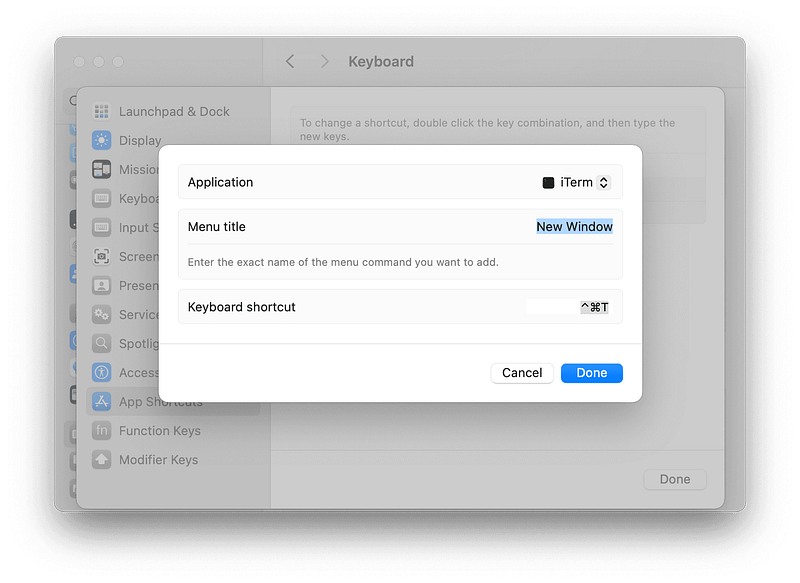Select the Function Keys fn icon
This screenshot has height=583, width=800.
point(102,430)
